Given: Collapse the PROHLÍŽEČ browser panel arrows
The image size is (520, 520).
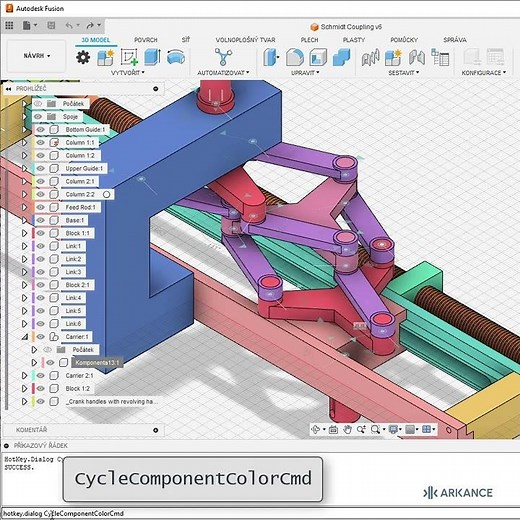Looking at the screenshot, I should [x=8, y=89].
